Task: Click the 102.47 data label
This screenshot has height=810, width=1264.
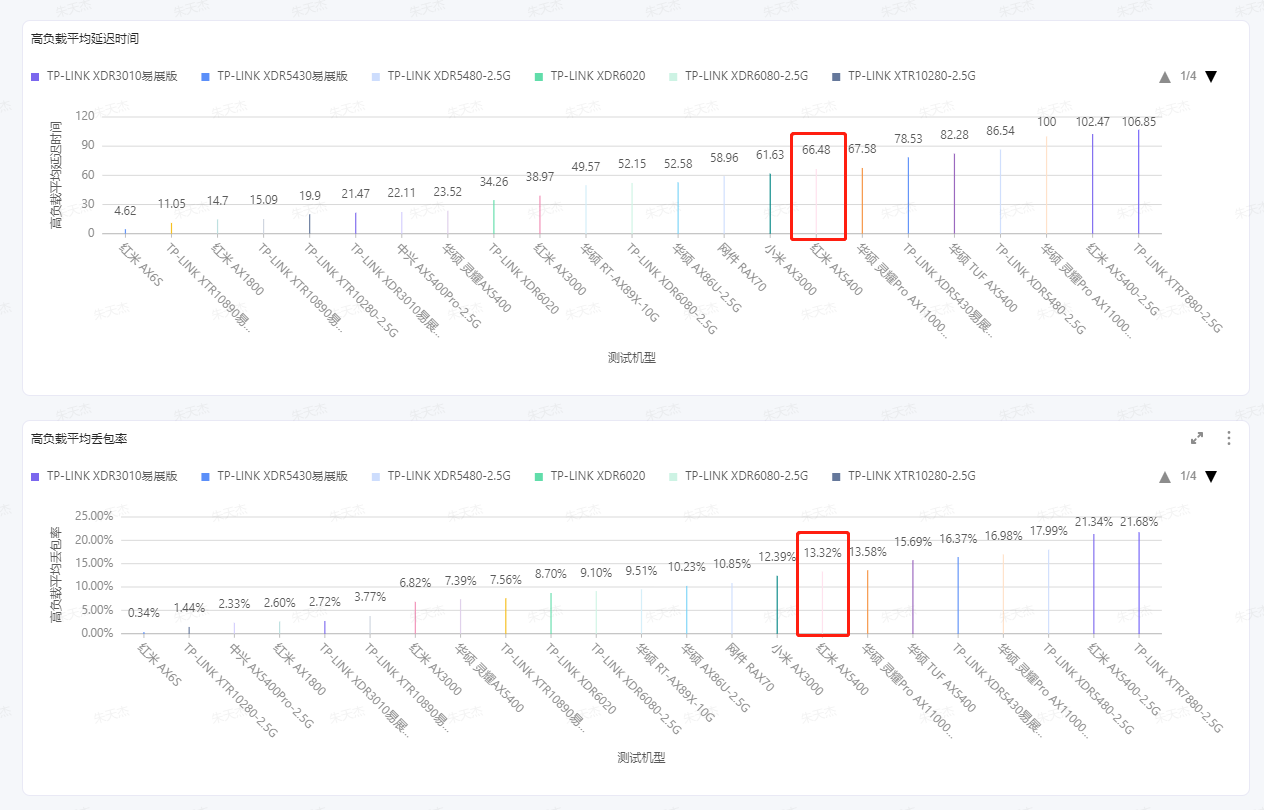Action: tap(1092, 122)
